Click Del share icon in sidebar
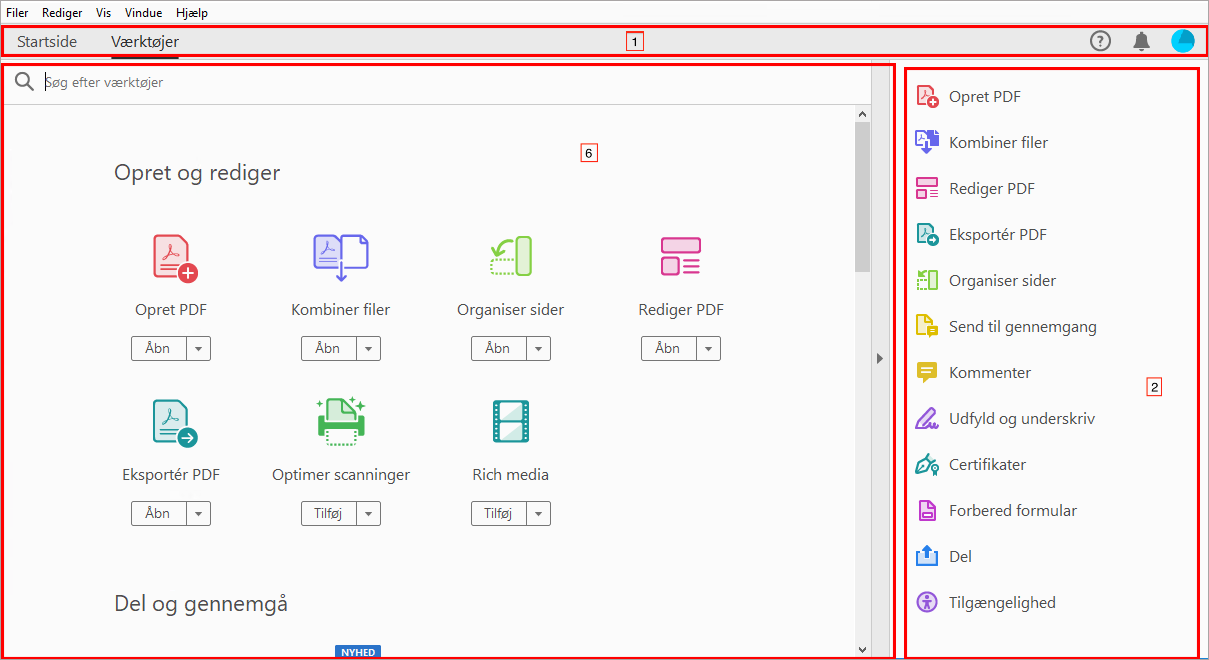Screen dimensions: 1209x660 point(927,556)
